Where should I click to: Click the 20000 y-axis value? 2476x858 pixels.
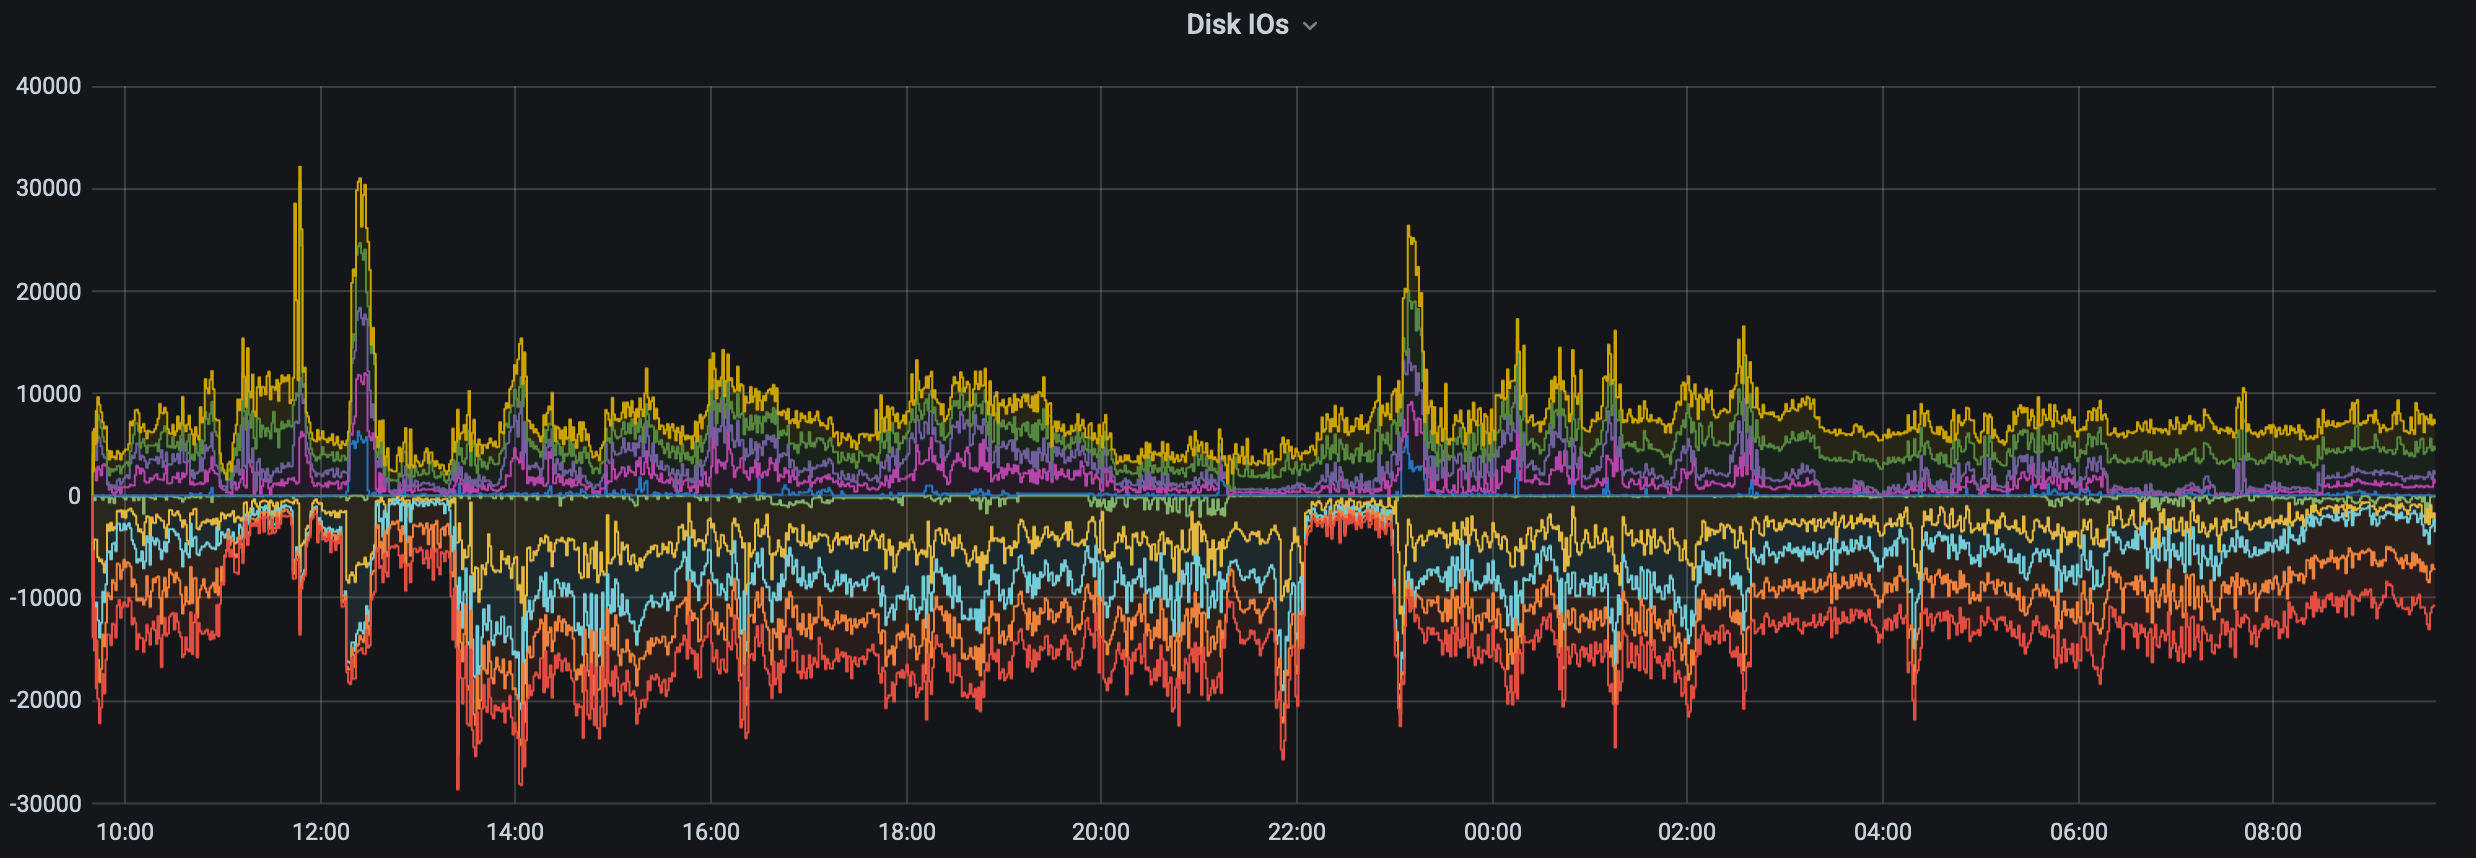click(x=49, y=292)
